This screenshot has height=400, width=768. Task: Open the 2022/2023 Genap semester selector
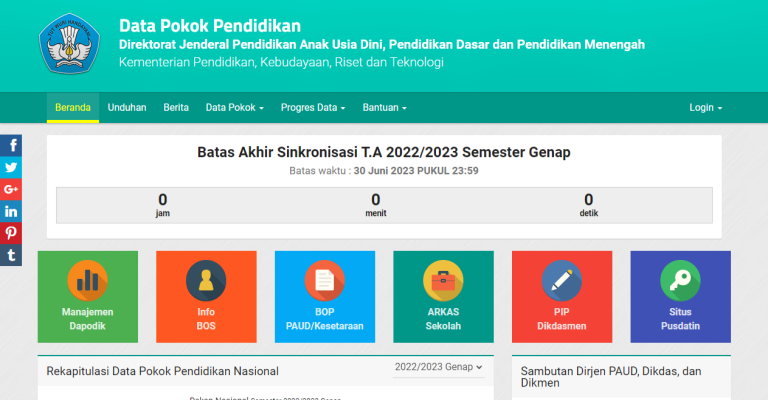(438, 367)
